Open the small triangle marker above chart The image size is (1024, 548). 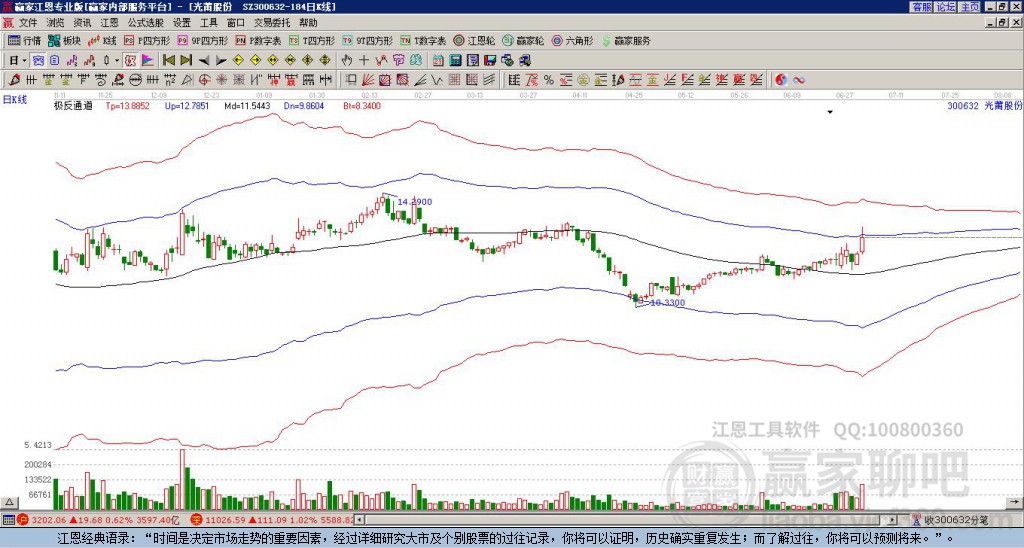point(830,112)
